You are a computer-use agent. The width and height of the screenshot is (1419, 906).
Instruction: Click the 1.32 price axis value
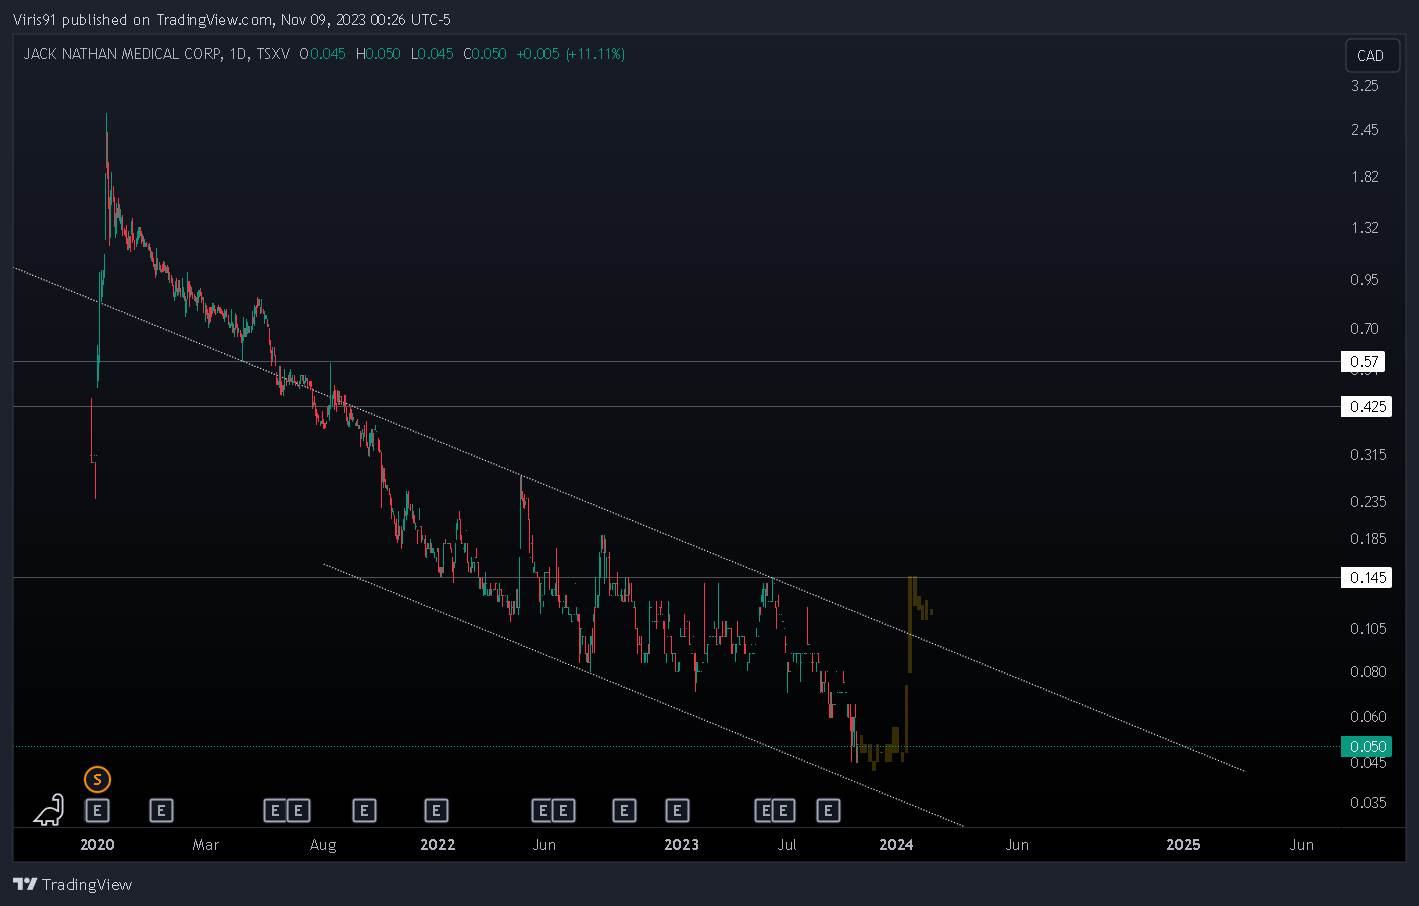[x=1365, y=228]
